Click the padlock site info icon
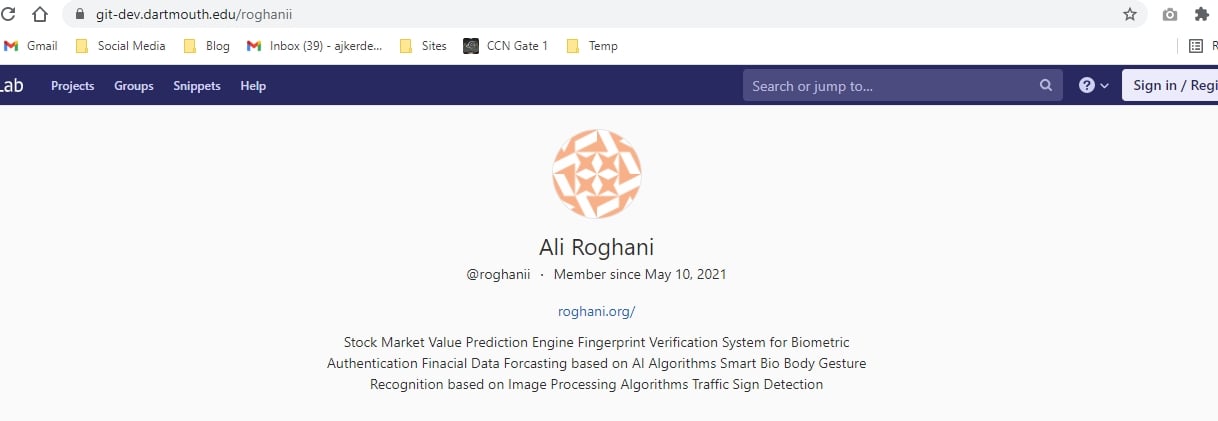The width and height of the screenshot is (1218, 421). 81,16
